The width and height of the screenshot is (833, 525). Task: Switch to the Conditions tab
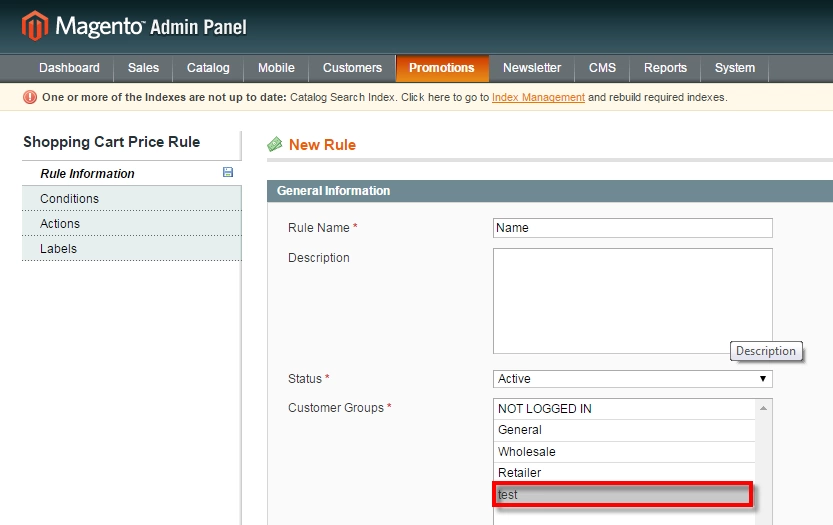[x=132, y=198]
